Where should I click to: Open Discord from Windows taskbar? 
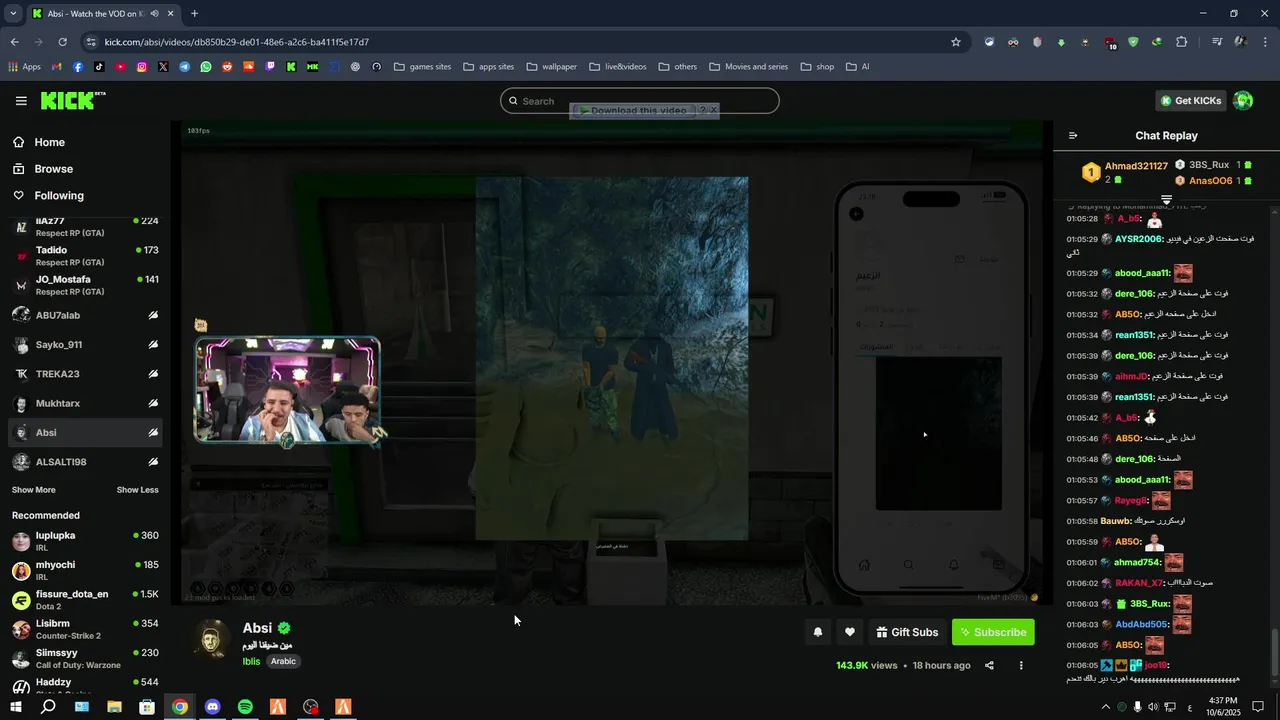click(212, 707)
